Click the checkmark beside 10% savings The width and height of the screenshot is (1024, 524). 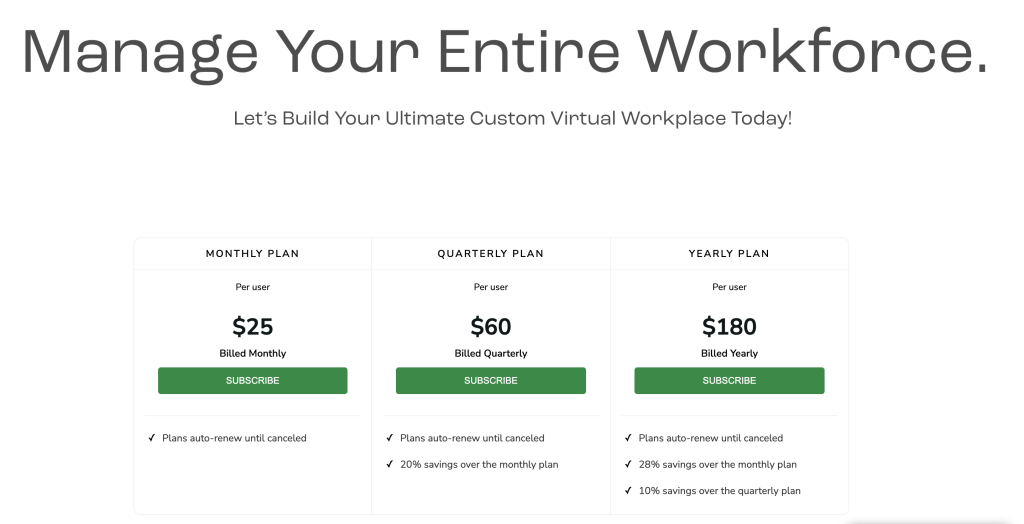[628, 491]
